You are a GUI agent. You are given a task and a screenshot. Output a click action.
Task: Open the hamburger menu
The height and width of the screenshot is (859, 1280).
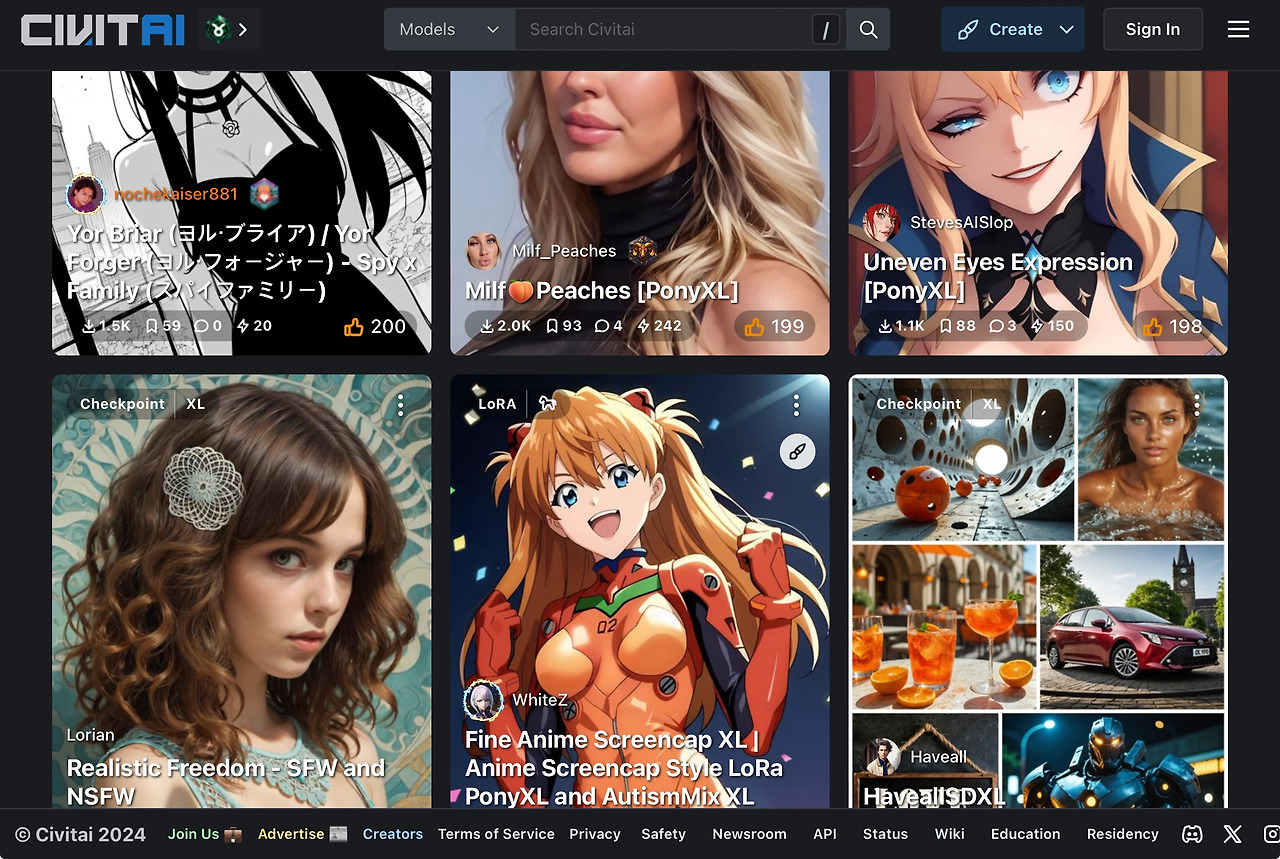click(1238, 30)
